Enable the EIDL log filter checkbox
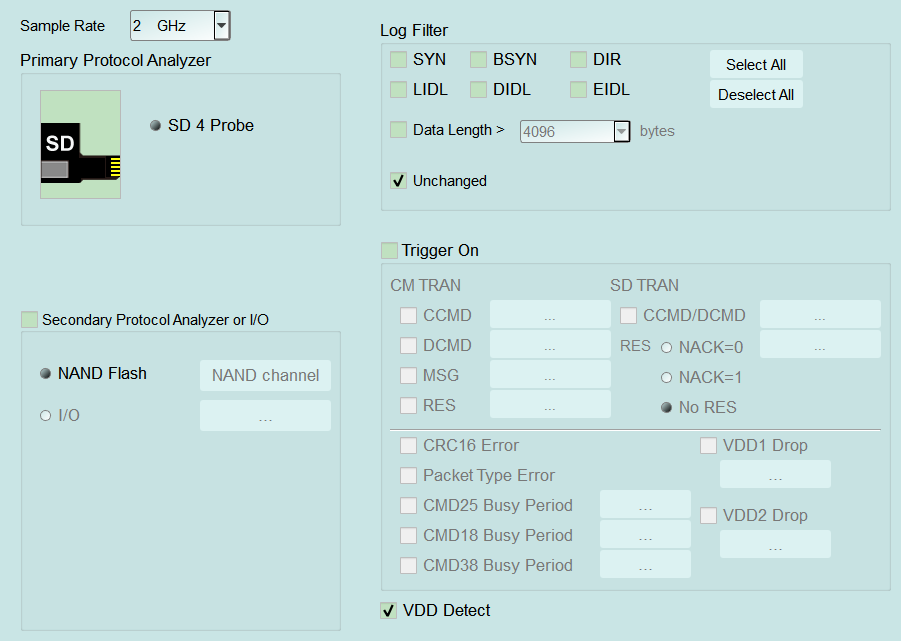901x641 pixels. tap(578, 89)
